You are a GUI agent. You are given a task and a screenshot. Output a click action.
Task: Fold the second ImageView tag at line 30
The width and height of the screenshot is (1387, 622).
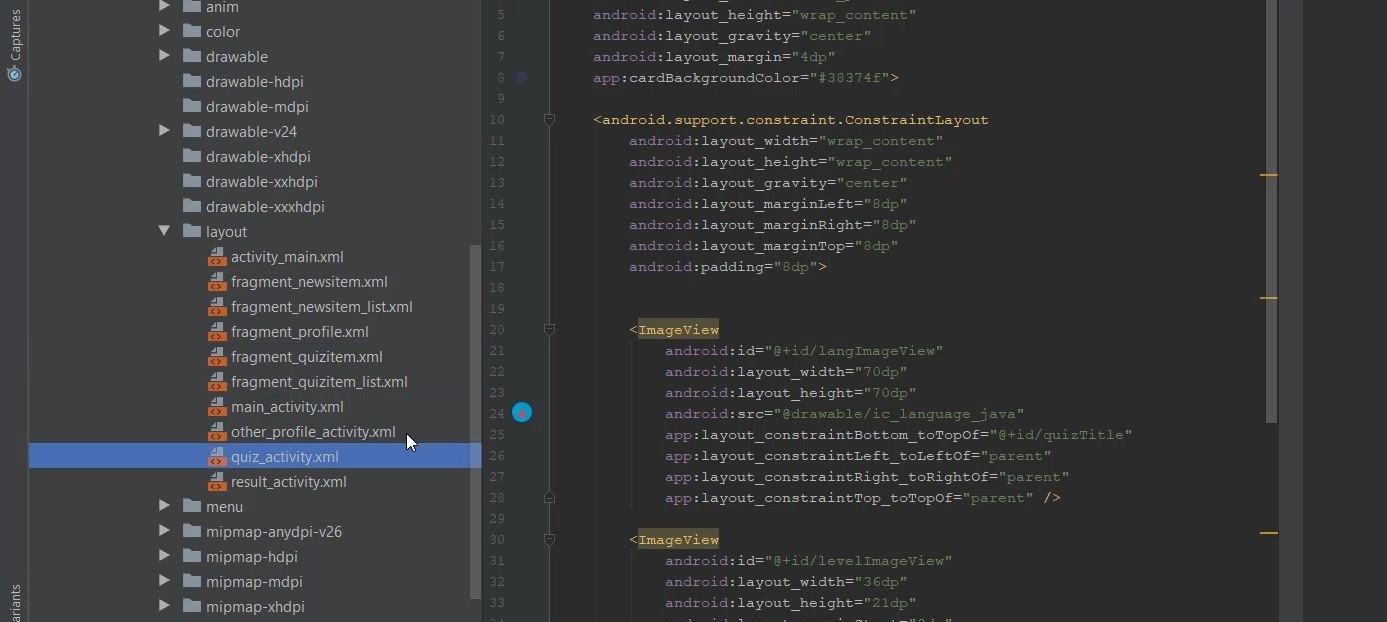(x=549, y=539)
